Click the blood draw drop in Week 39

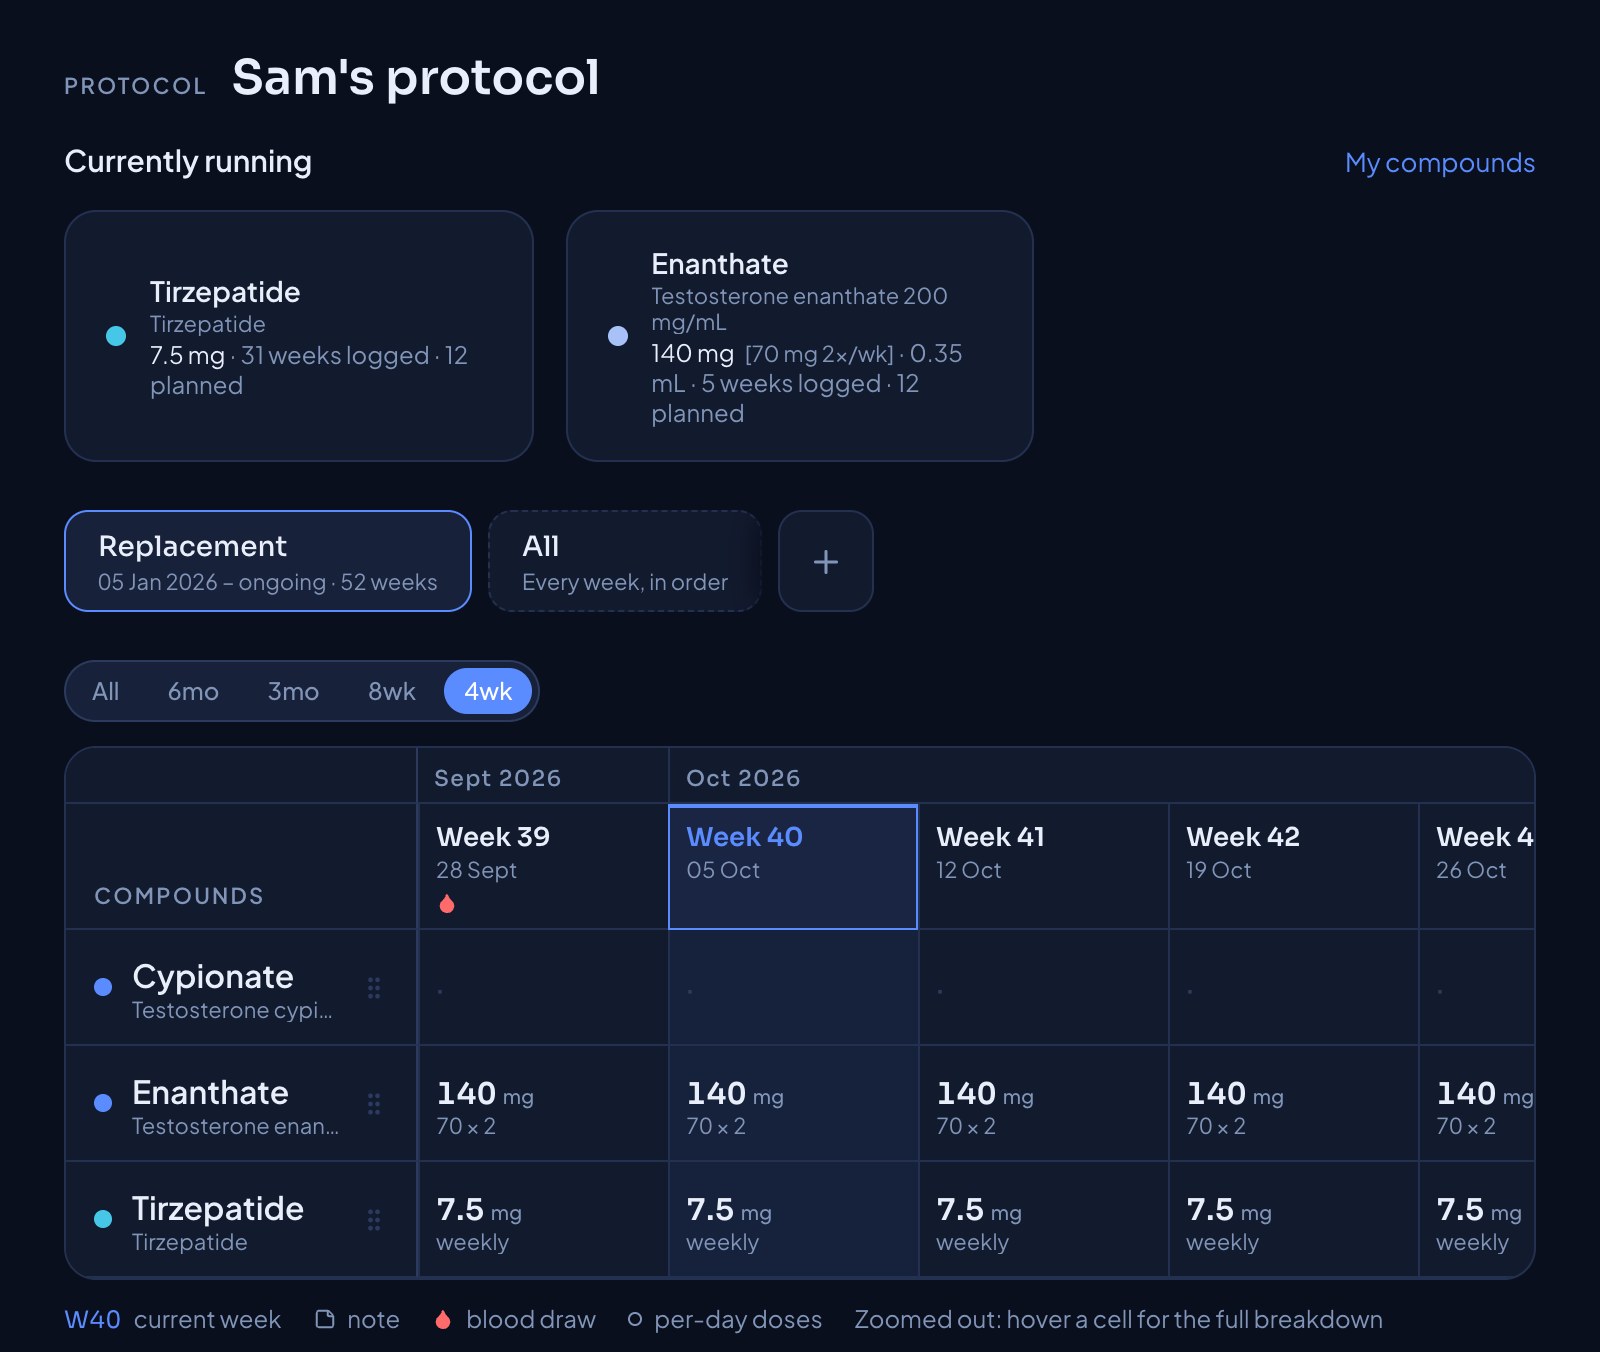(x=447, y=904)
